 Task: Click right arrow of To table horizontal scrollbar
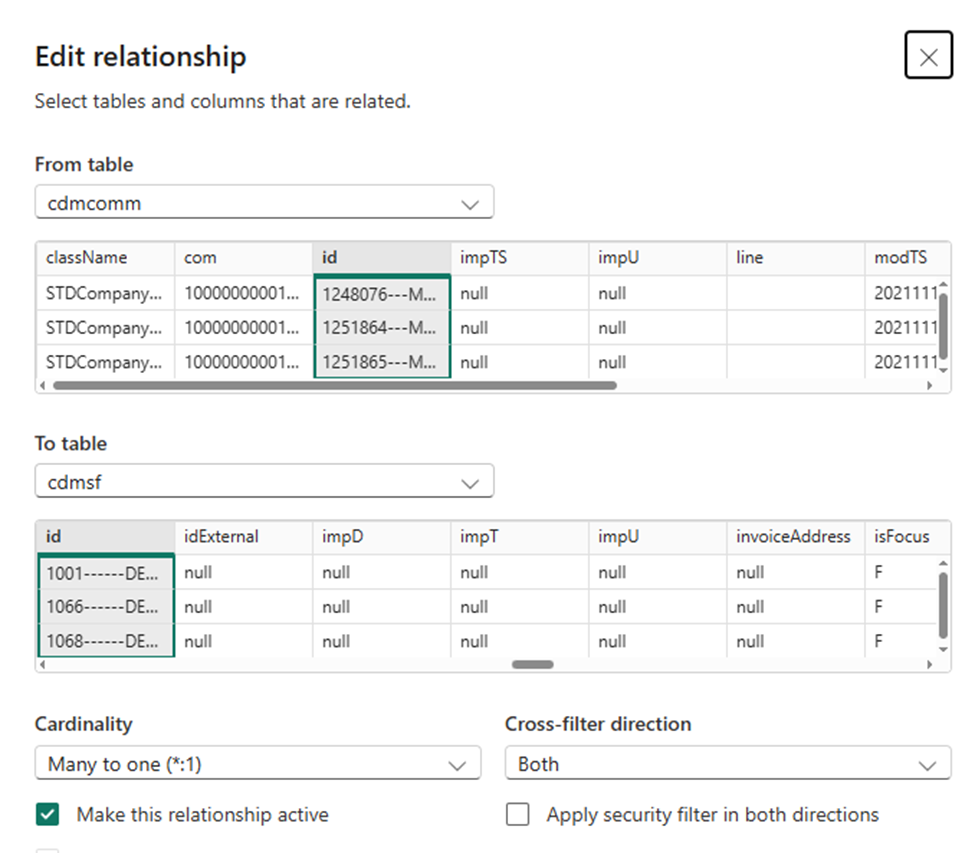[x=930, y=665]
